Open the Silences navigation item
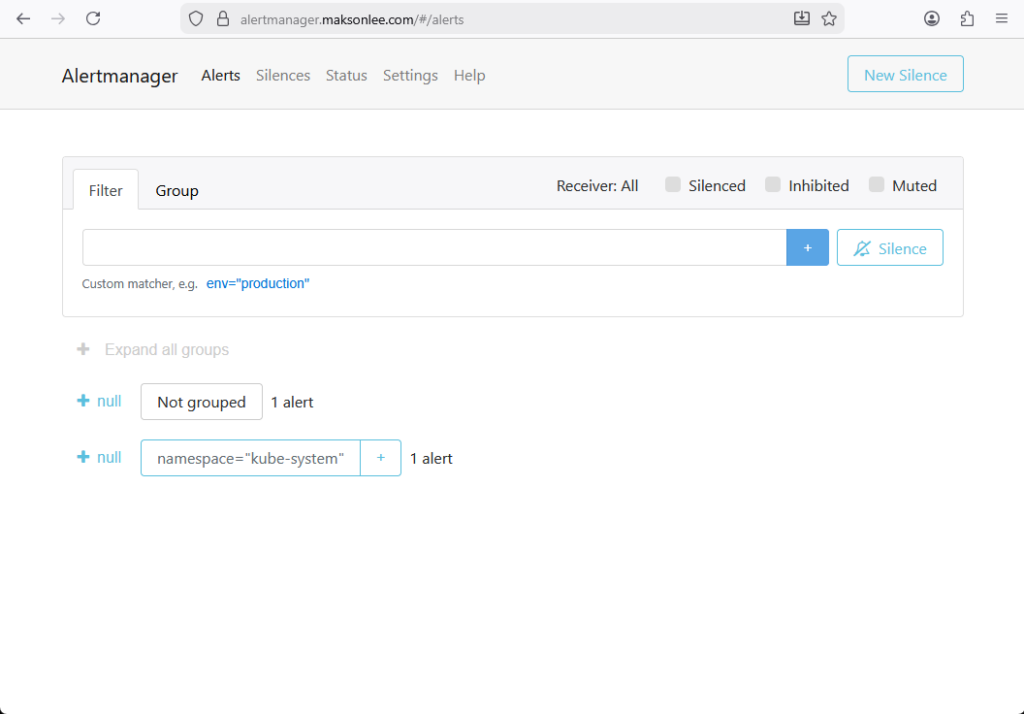This screenshot has height=714, width=1024. click(283, 75)
